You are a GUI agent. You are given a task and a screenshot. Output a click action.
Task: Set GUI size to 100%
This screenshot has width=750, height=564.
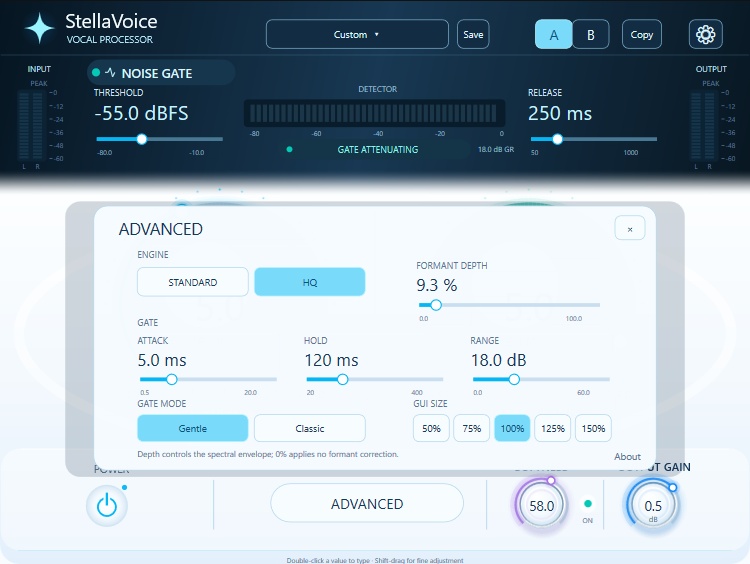click(x=512, y=428)
